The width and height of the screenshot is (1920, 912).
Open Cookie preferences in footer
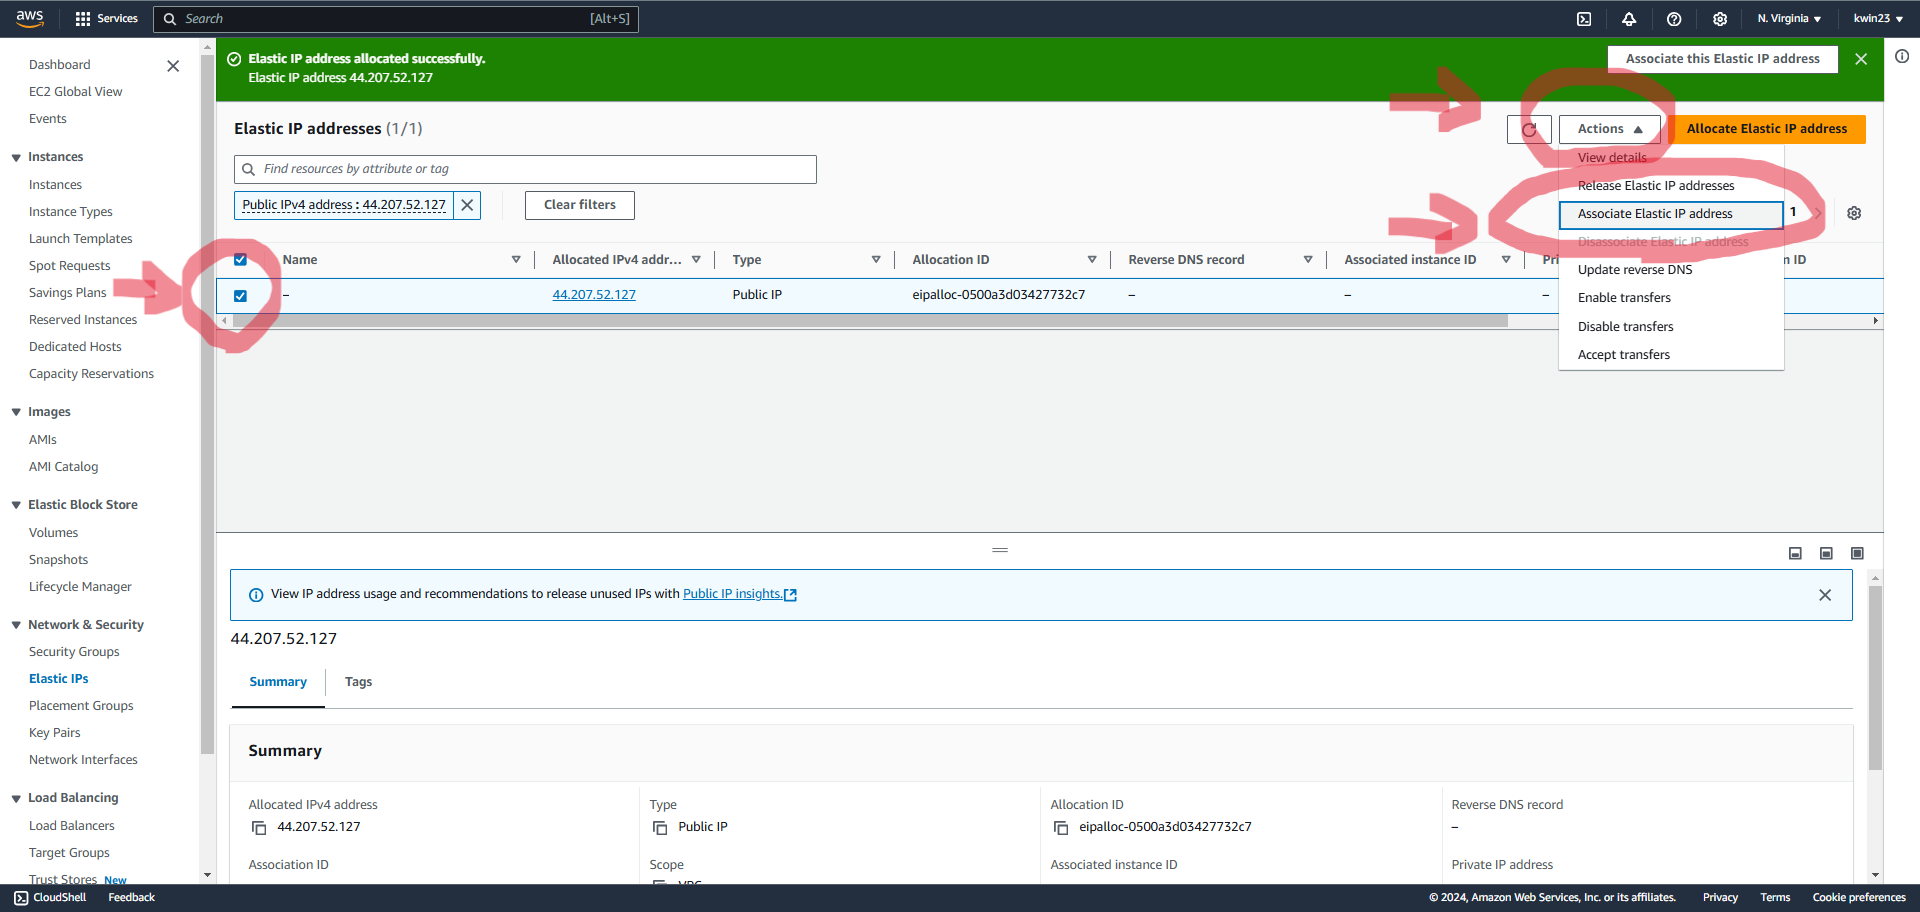click(x=1859, y=898)
